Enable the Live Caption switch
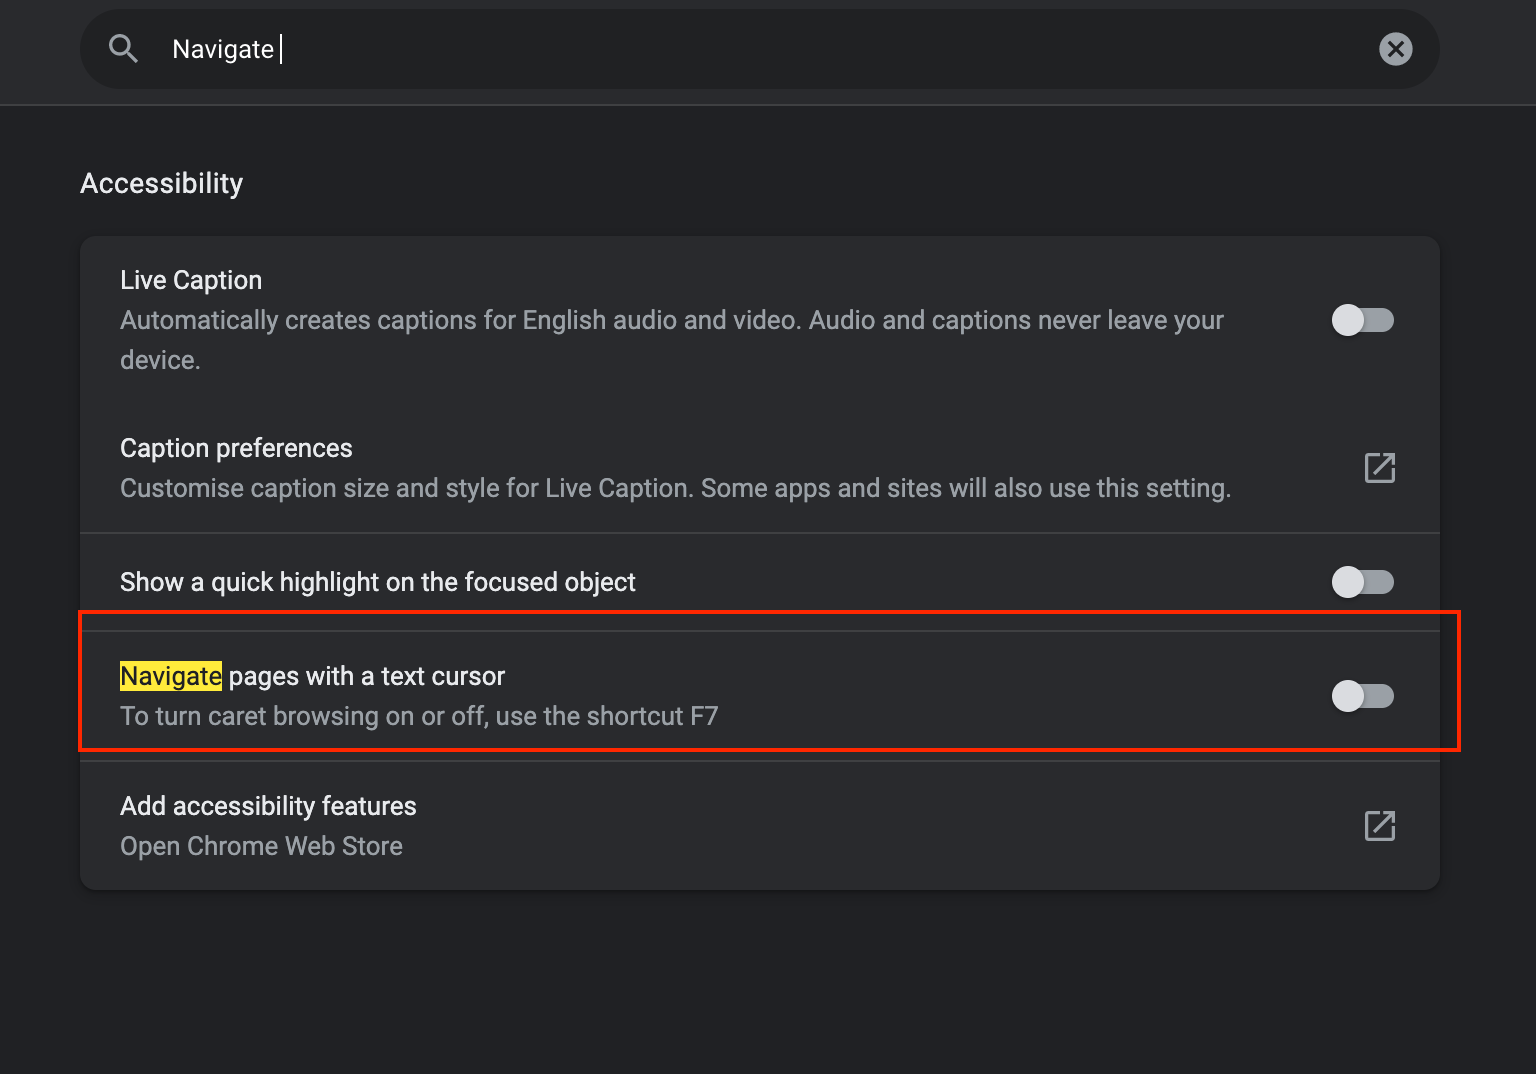Viewport: 1536px width, 1074px height. pyautogui.click(x=1362, y=320)
